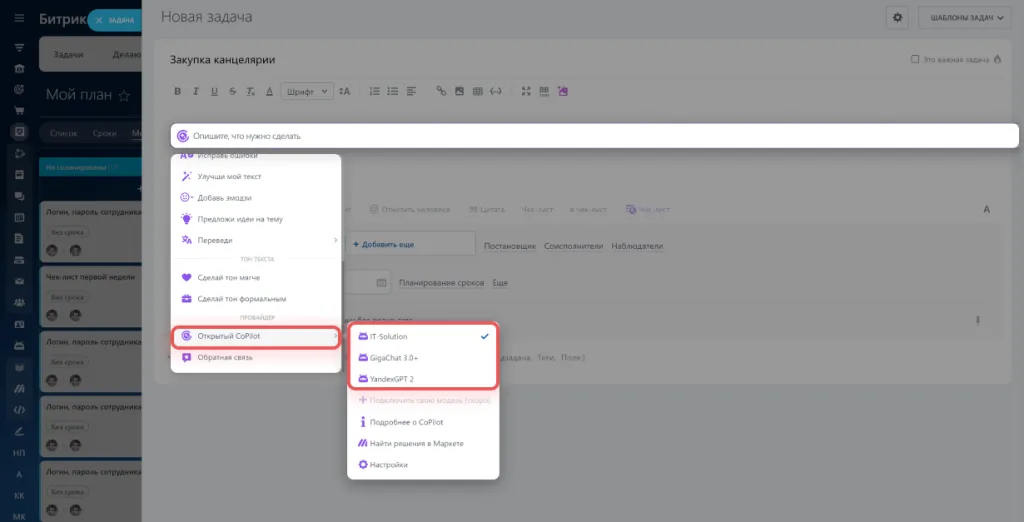This screenshot has width=1024, height=522.
Task: Choose 'Сделай тон формальным' option
Action: coord(242,298)
